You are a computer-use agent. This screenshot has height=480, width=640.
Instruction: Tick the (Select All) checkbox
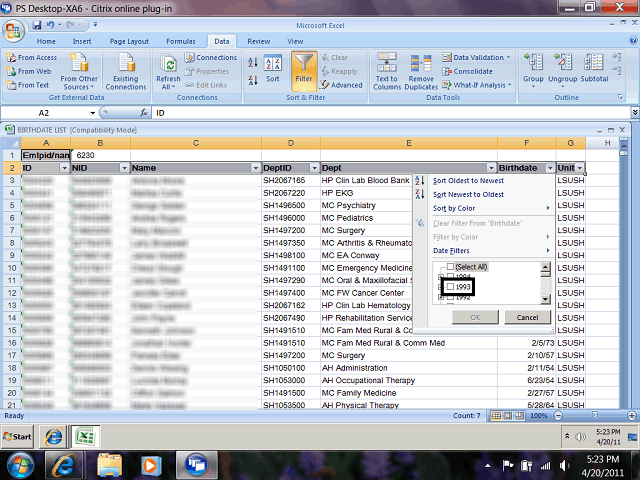click(450, 267)
